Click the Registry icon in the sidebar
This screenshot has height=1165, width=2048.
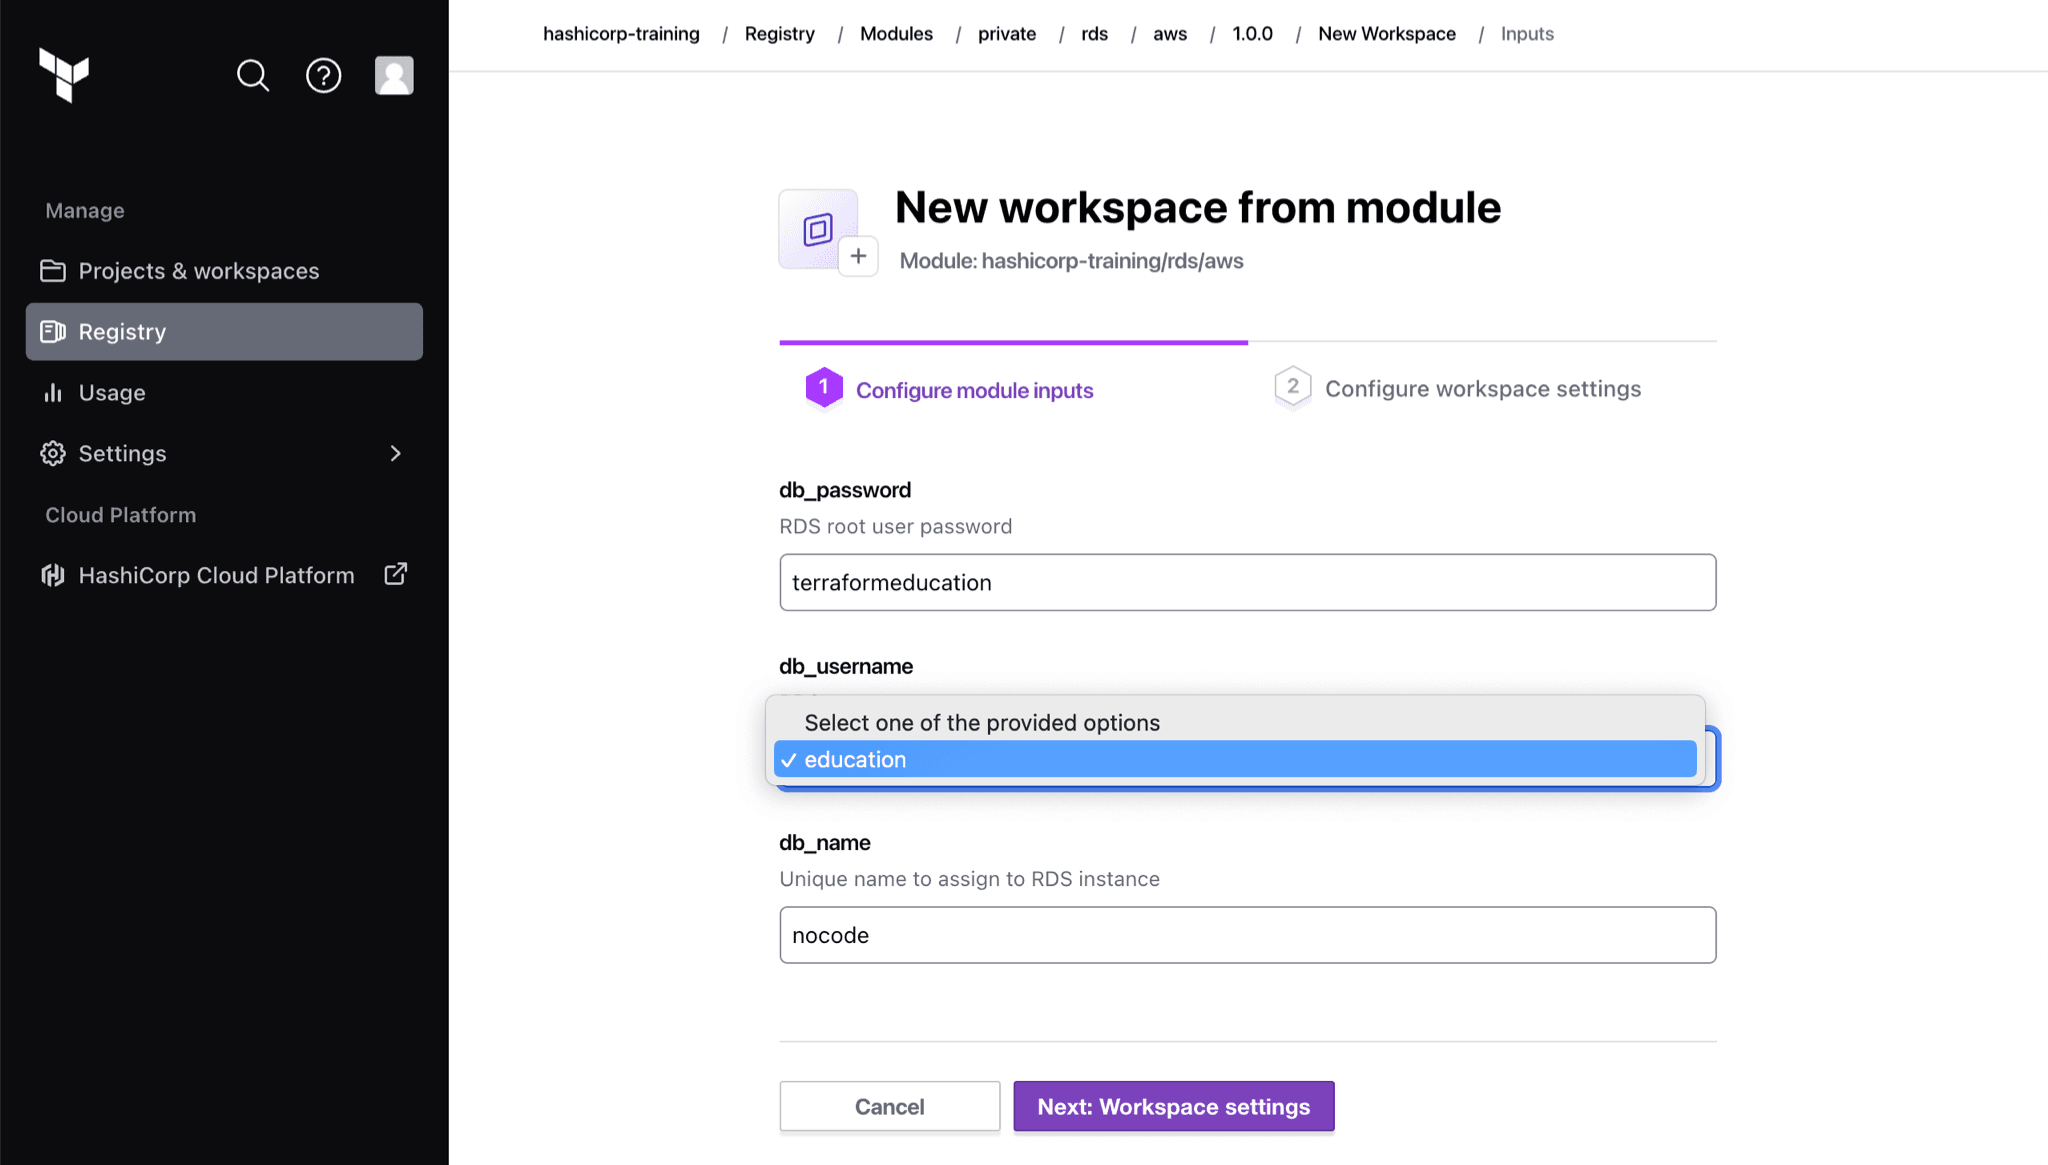click(x=53, y=332)
